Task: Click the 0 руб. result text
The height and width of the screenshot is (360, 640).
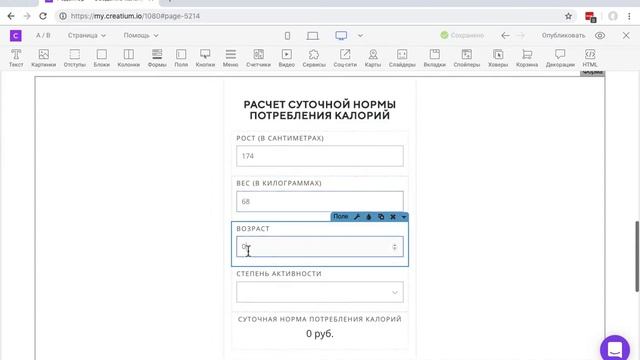Action: [320, 333]
